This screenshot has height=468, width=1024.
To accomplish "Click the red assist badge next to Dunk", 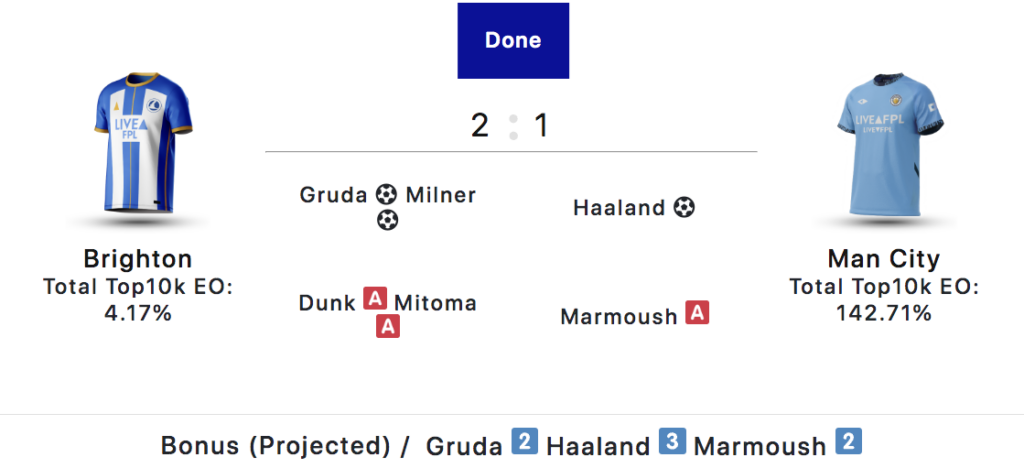I will coord(375,300).
